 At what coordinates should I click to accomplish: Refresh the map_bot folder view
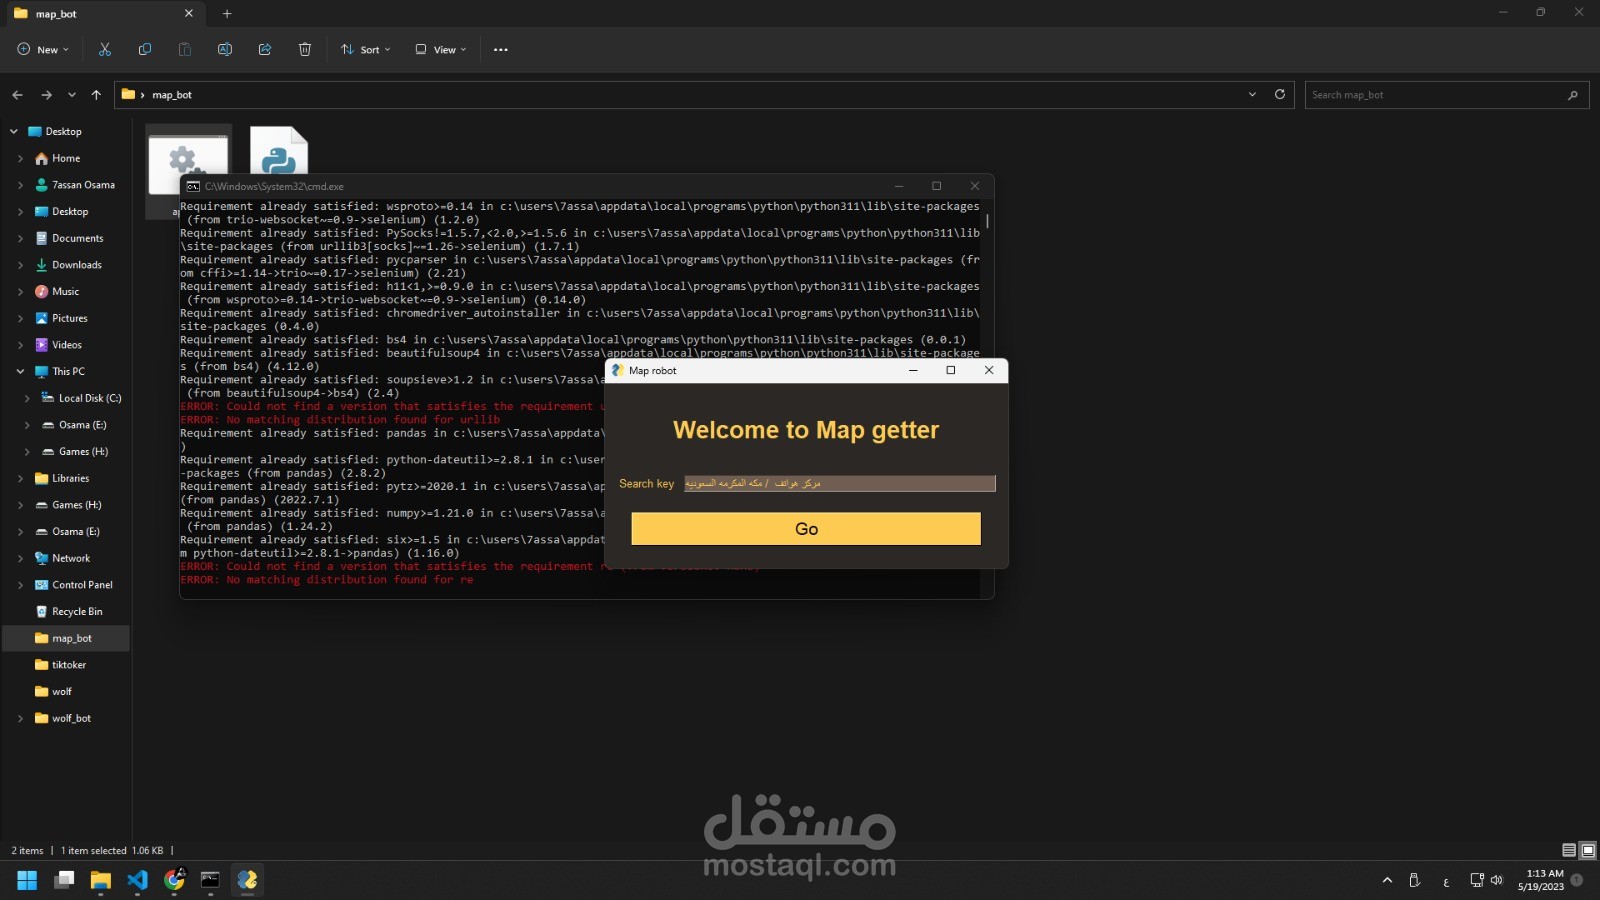pyautogui.click(x=1280, y=94)
